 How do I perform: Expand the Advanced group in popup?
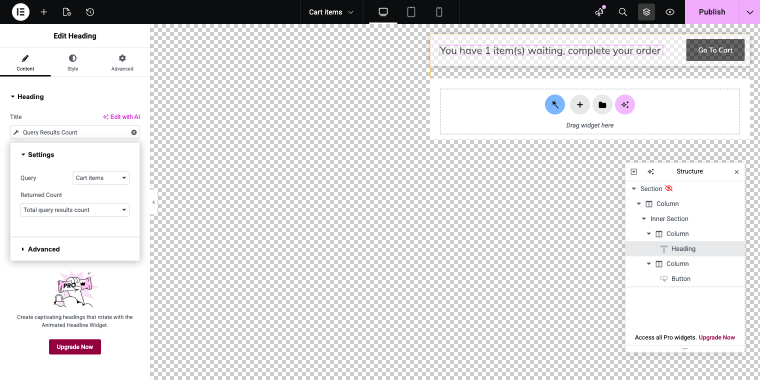(x=40, y=249)
